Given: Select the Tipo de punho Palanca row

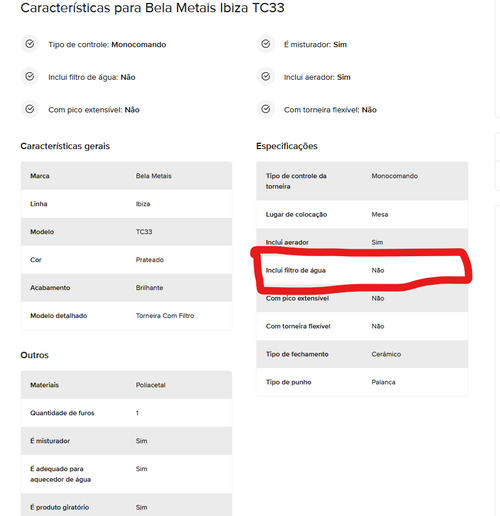Looking at the screenshot, I should (x=362, y=382).
